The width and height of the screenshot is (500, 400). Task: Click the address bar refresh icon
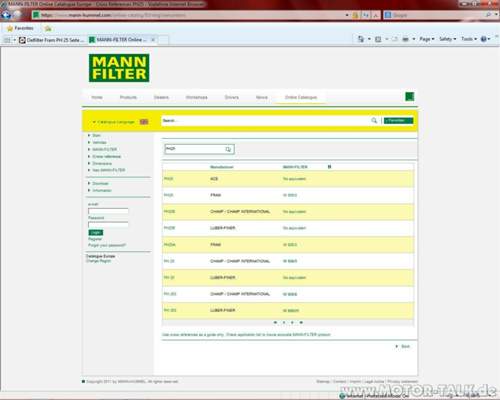(x=366, y=15)
